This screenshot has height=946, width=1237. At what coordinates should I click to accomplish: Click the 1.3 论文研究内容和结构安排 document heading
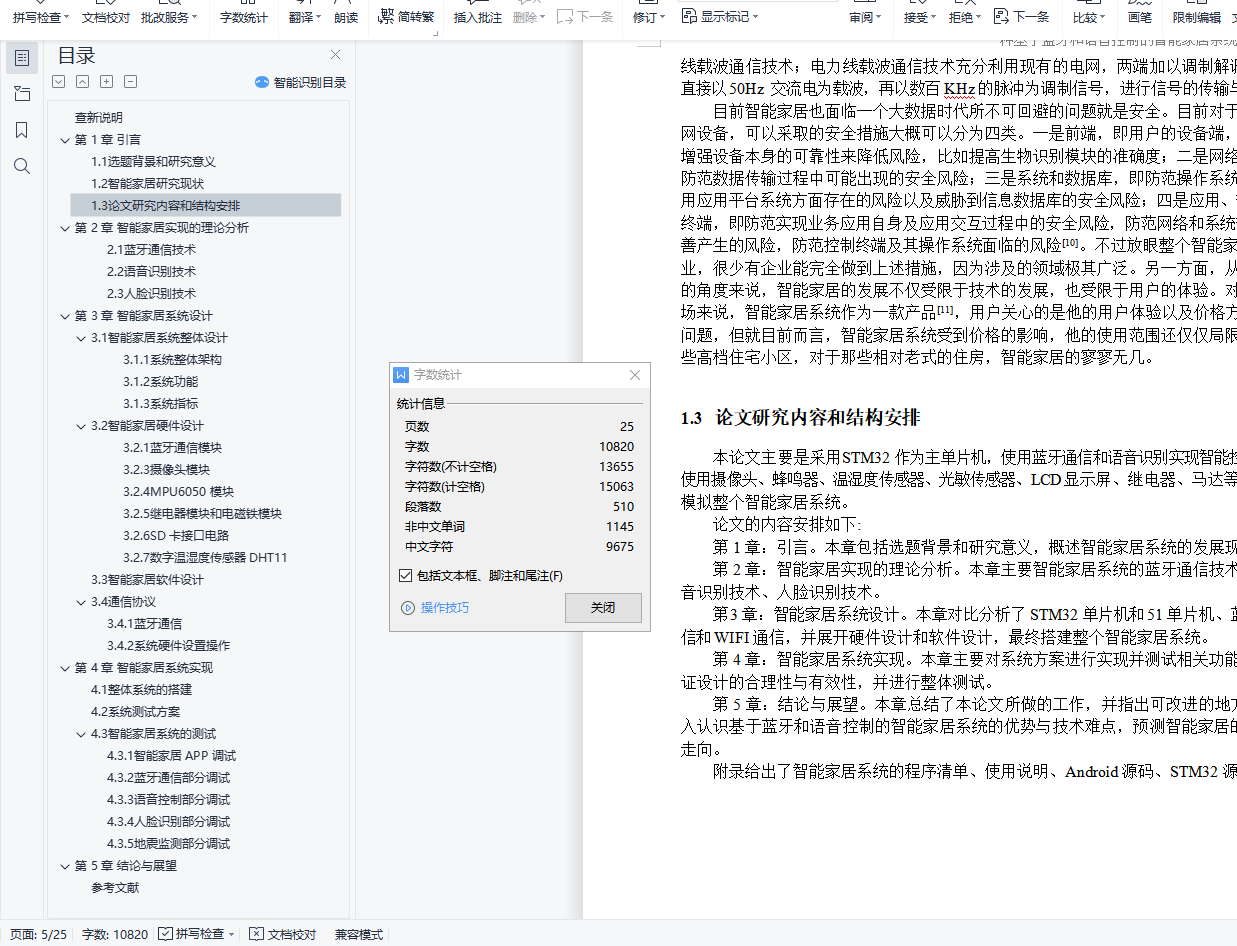[x=801, y=418]
